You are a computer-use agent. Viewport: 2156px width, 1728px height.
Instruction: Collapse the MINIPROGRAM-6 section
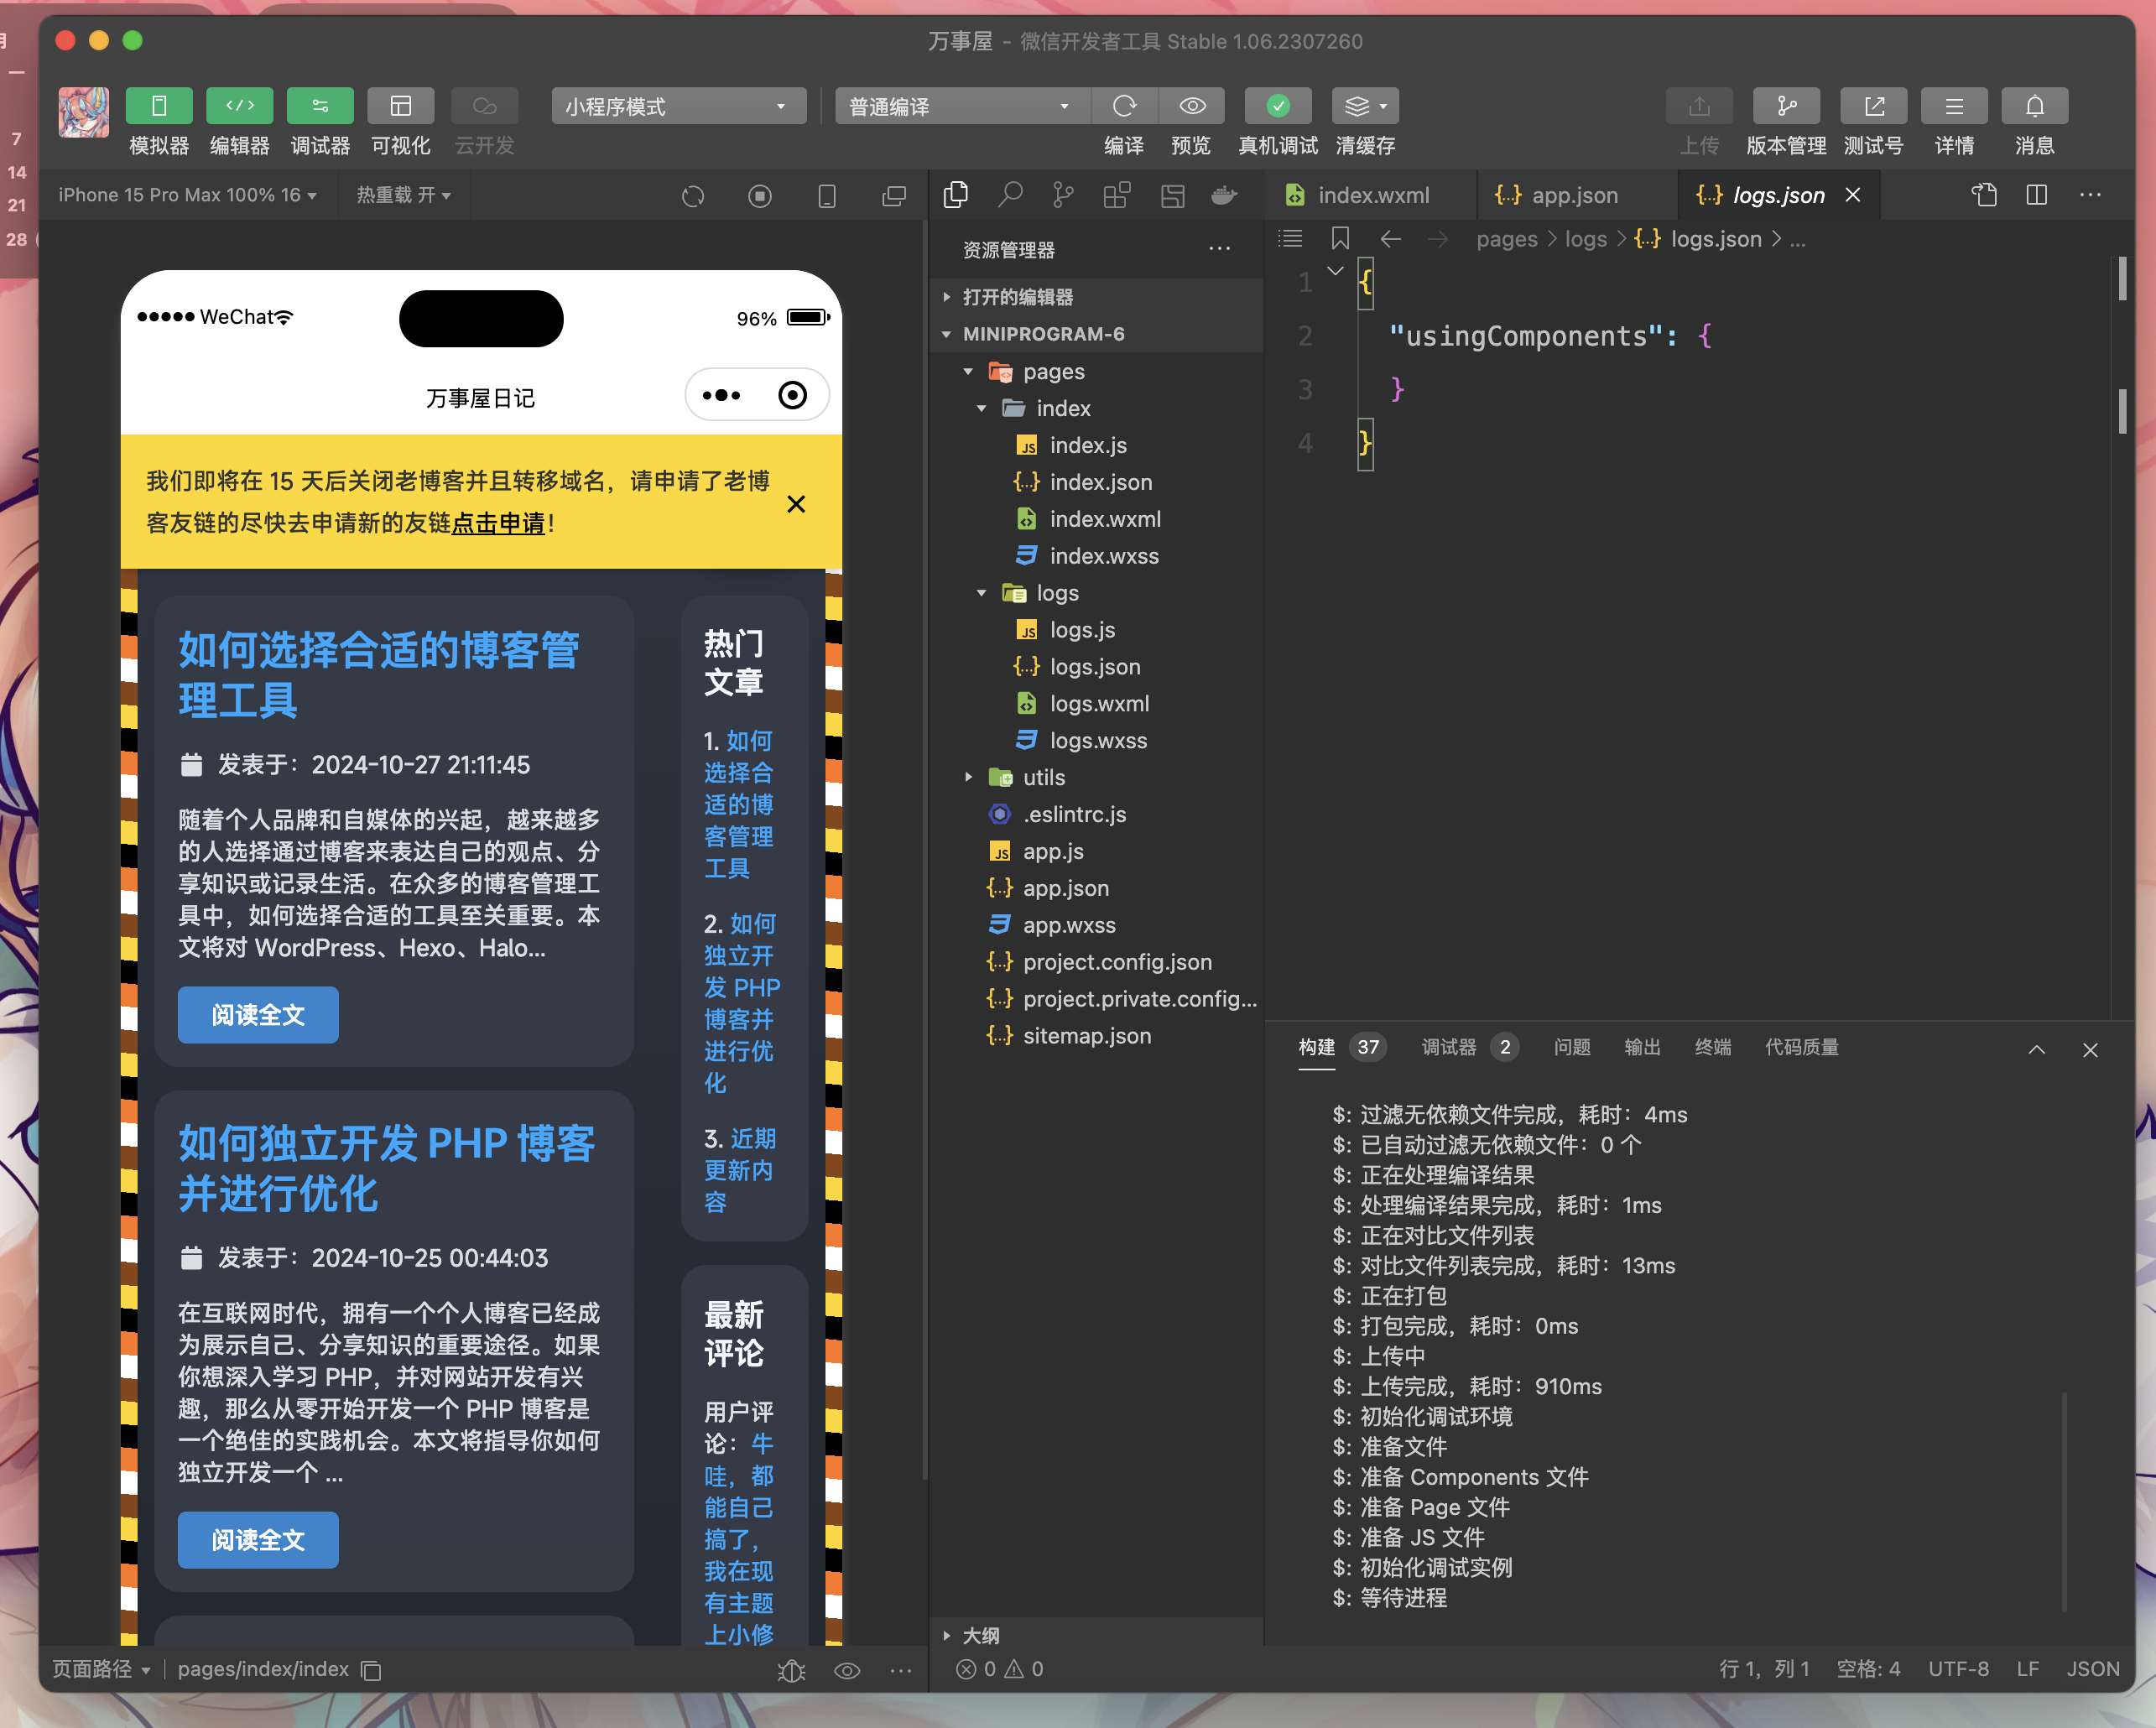click(1097, 334)
